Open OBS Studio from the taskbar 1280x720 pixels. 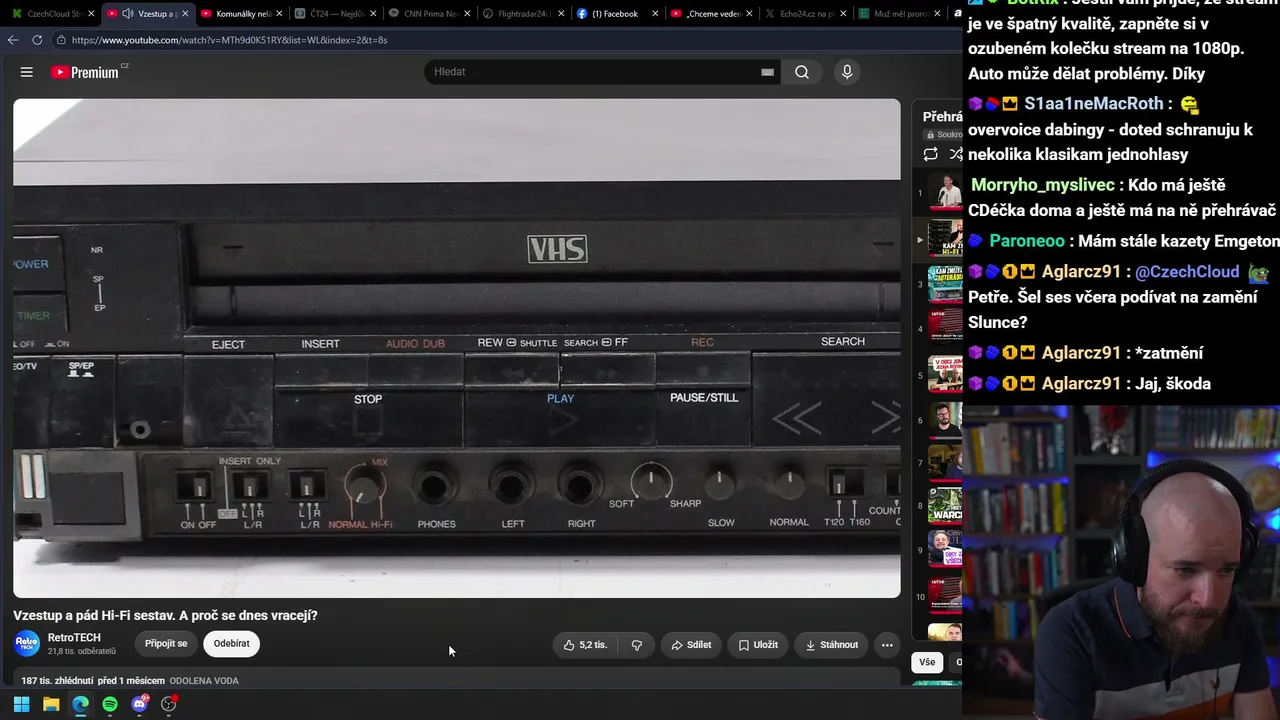(x=169, y=704)
